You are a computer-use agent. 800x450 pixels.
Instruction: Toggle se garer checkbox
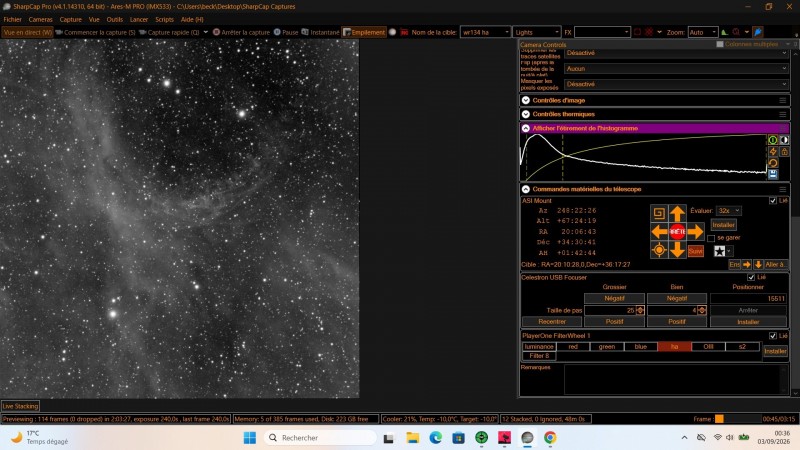click(711, 238)
